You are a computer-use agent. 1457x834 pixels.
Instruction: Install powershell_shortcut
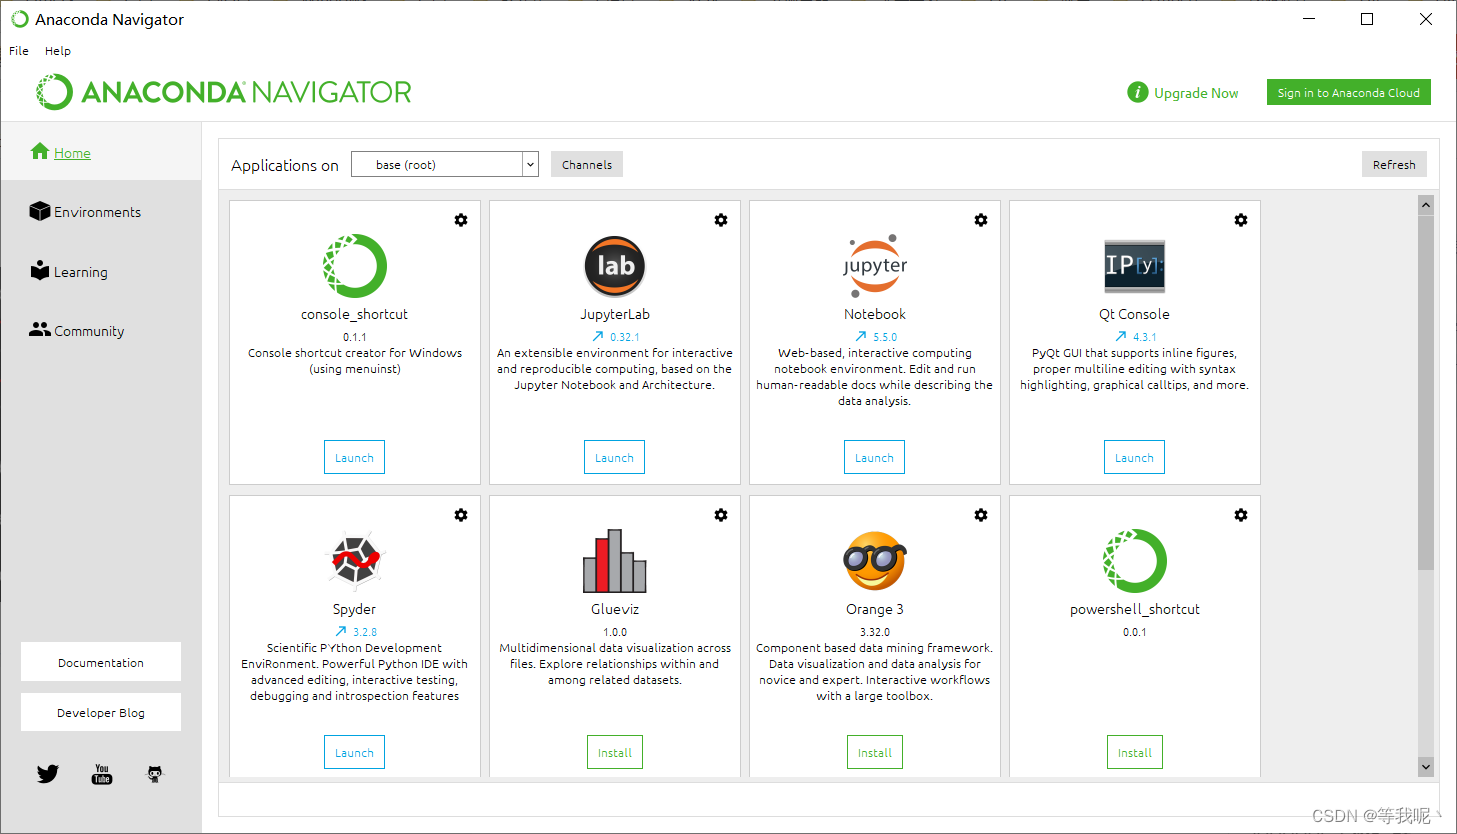click(1135, 752)
